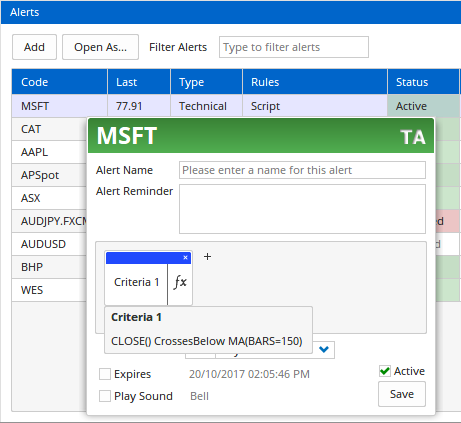The width and height of the screenshot is (461, 423).
Task: Enable the Play Sound checkbox
Action: (x=105, y=396)
